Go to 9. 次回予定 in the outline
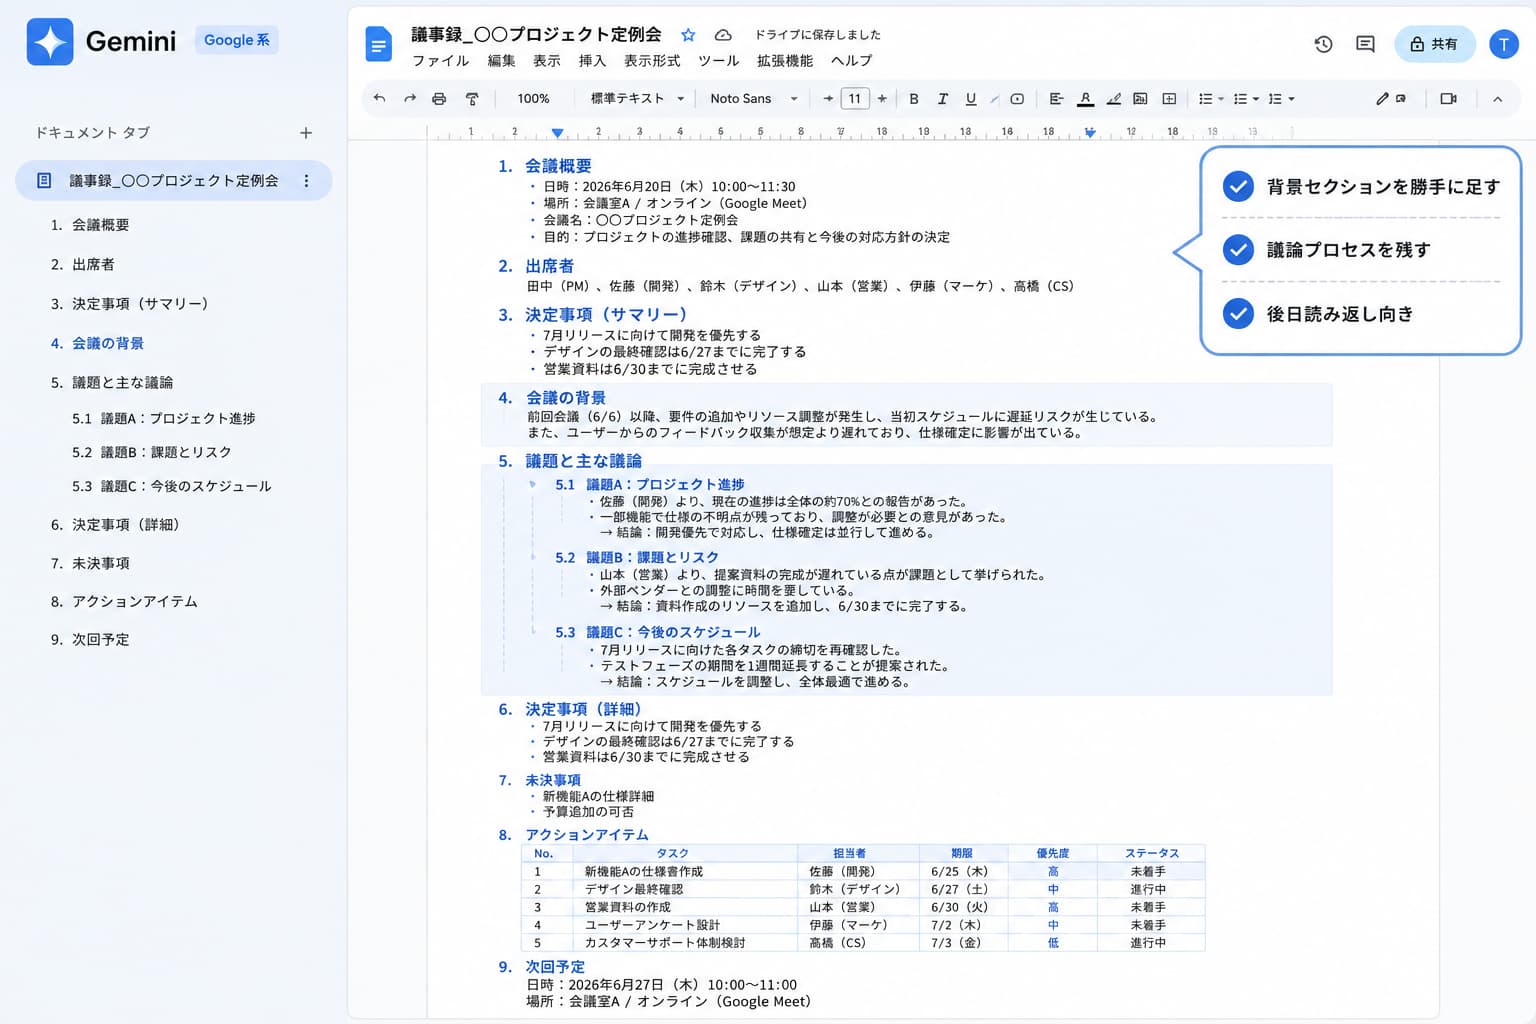Image resolution: width=1536 pixels, height=1024 pixels. (x=90, y=640)
